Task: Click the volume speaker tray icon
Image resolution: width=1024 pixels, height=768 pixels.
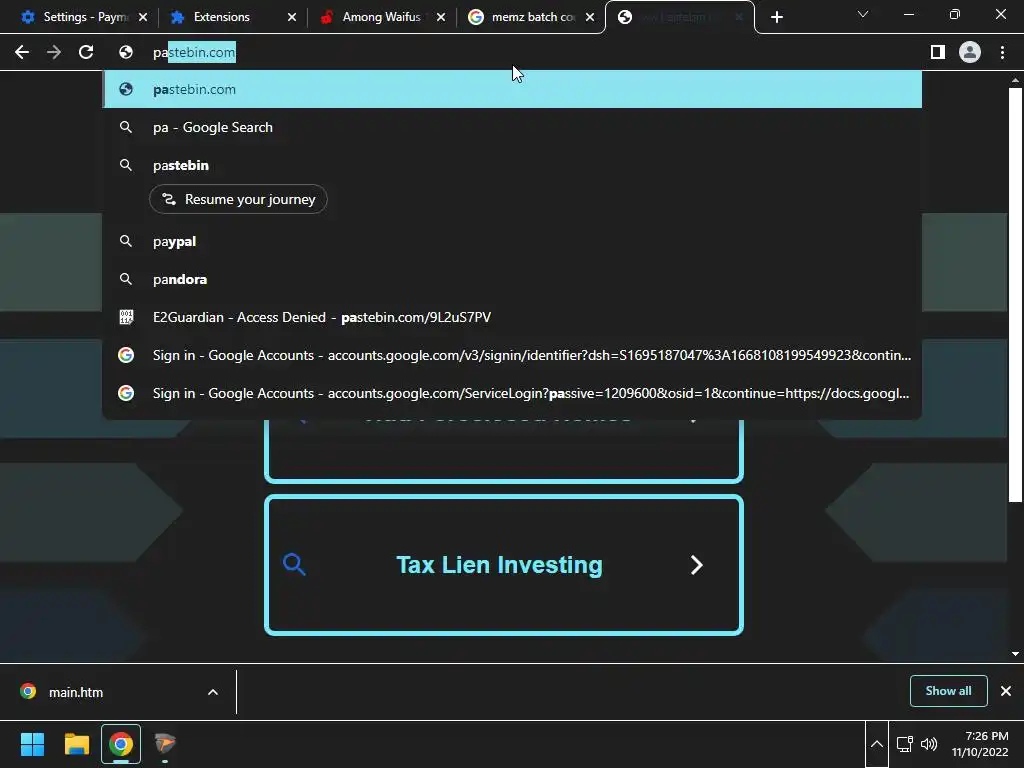Action: pos(929,744)
